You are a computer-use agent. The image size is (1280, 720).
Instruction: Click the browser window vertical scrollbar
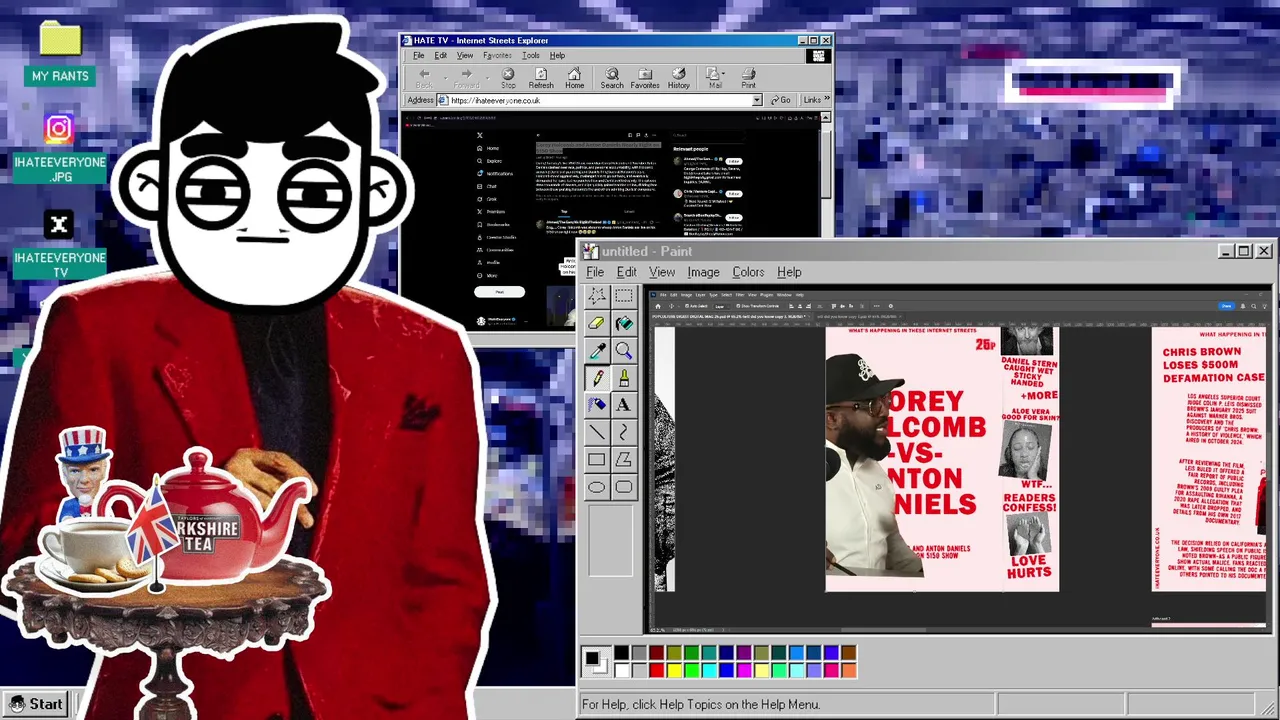(826, 174)
